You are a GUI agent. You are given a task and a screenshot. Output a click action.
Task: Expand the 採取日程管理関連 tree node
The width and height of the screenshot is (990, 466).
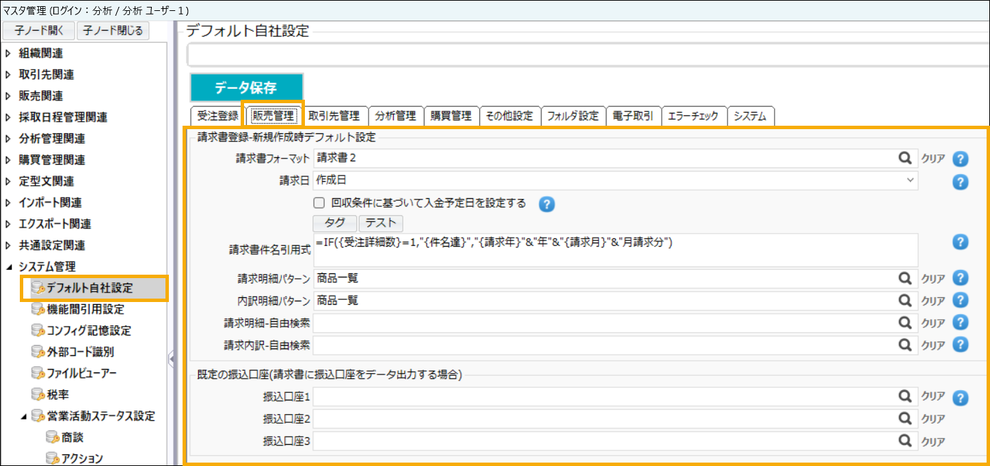pos(8,117)
